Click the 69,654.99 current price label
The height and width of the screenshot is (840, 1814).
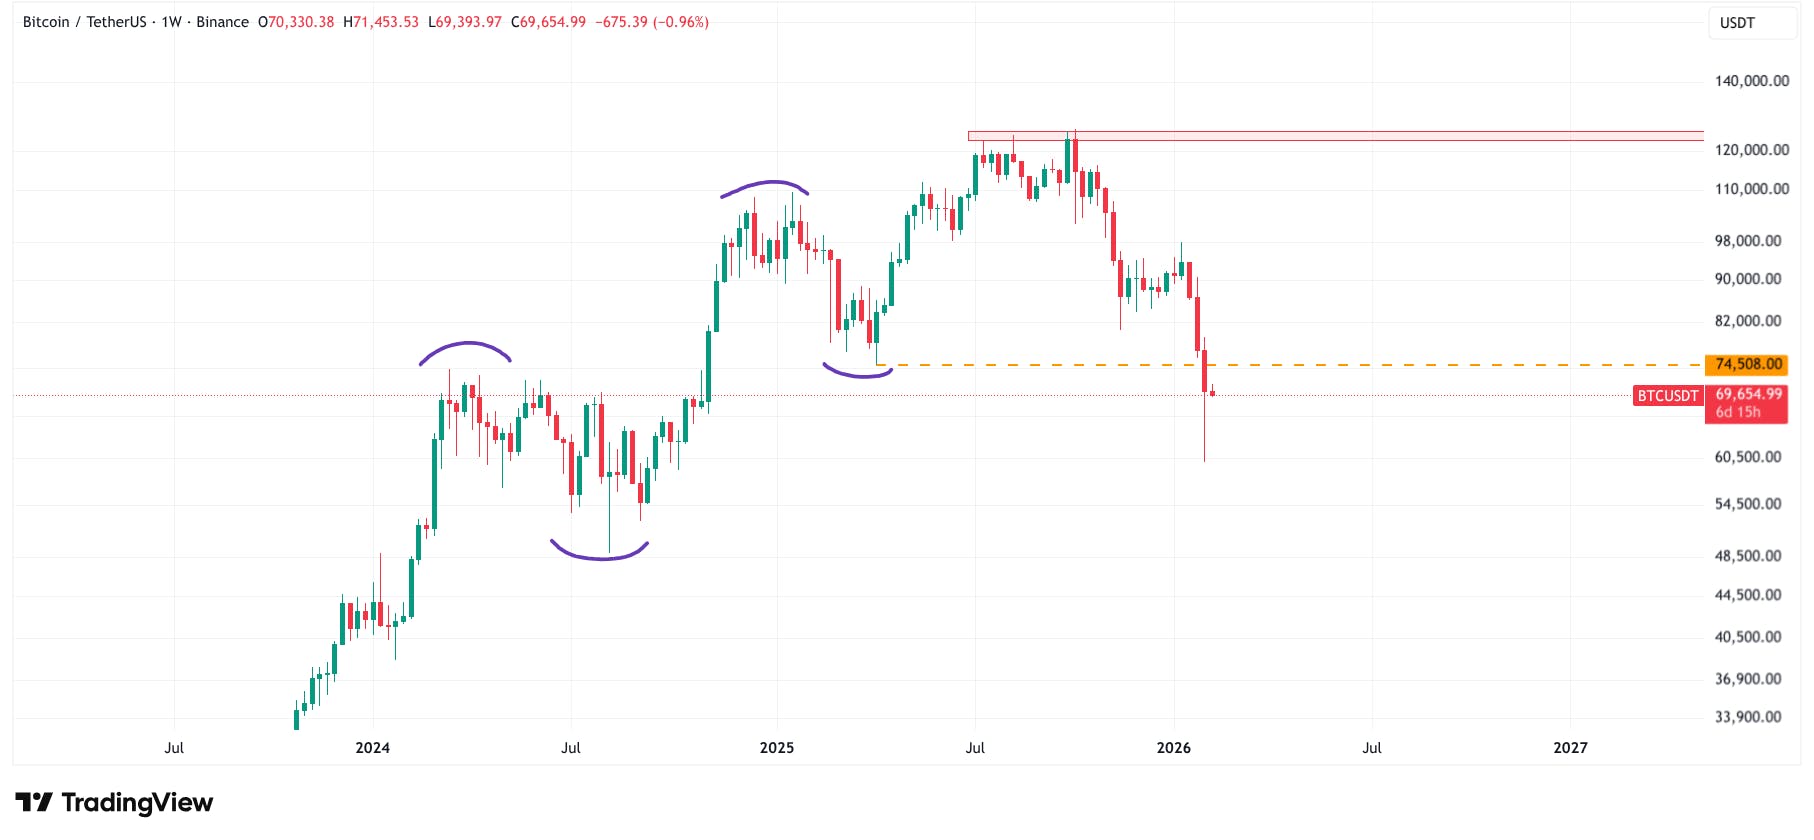point(1748,395)
